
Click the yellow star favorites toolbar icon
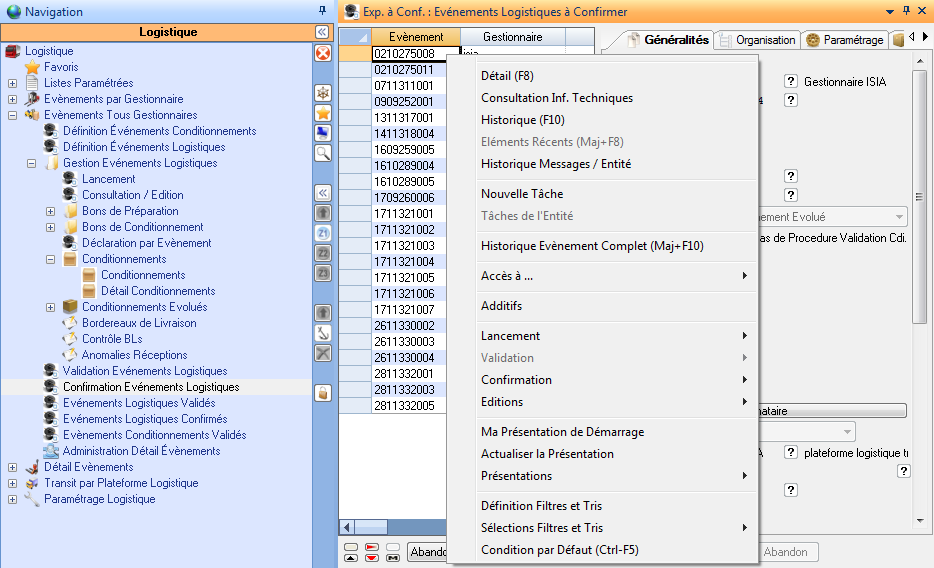coord(323,112)
